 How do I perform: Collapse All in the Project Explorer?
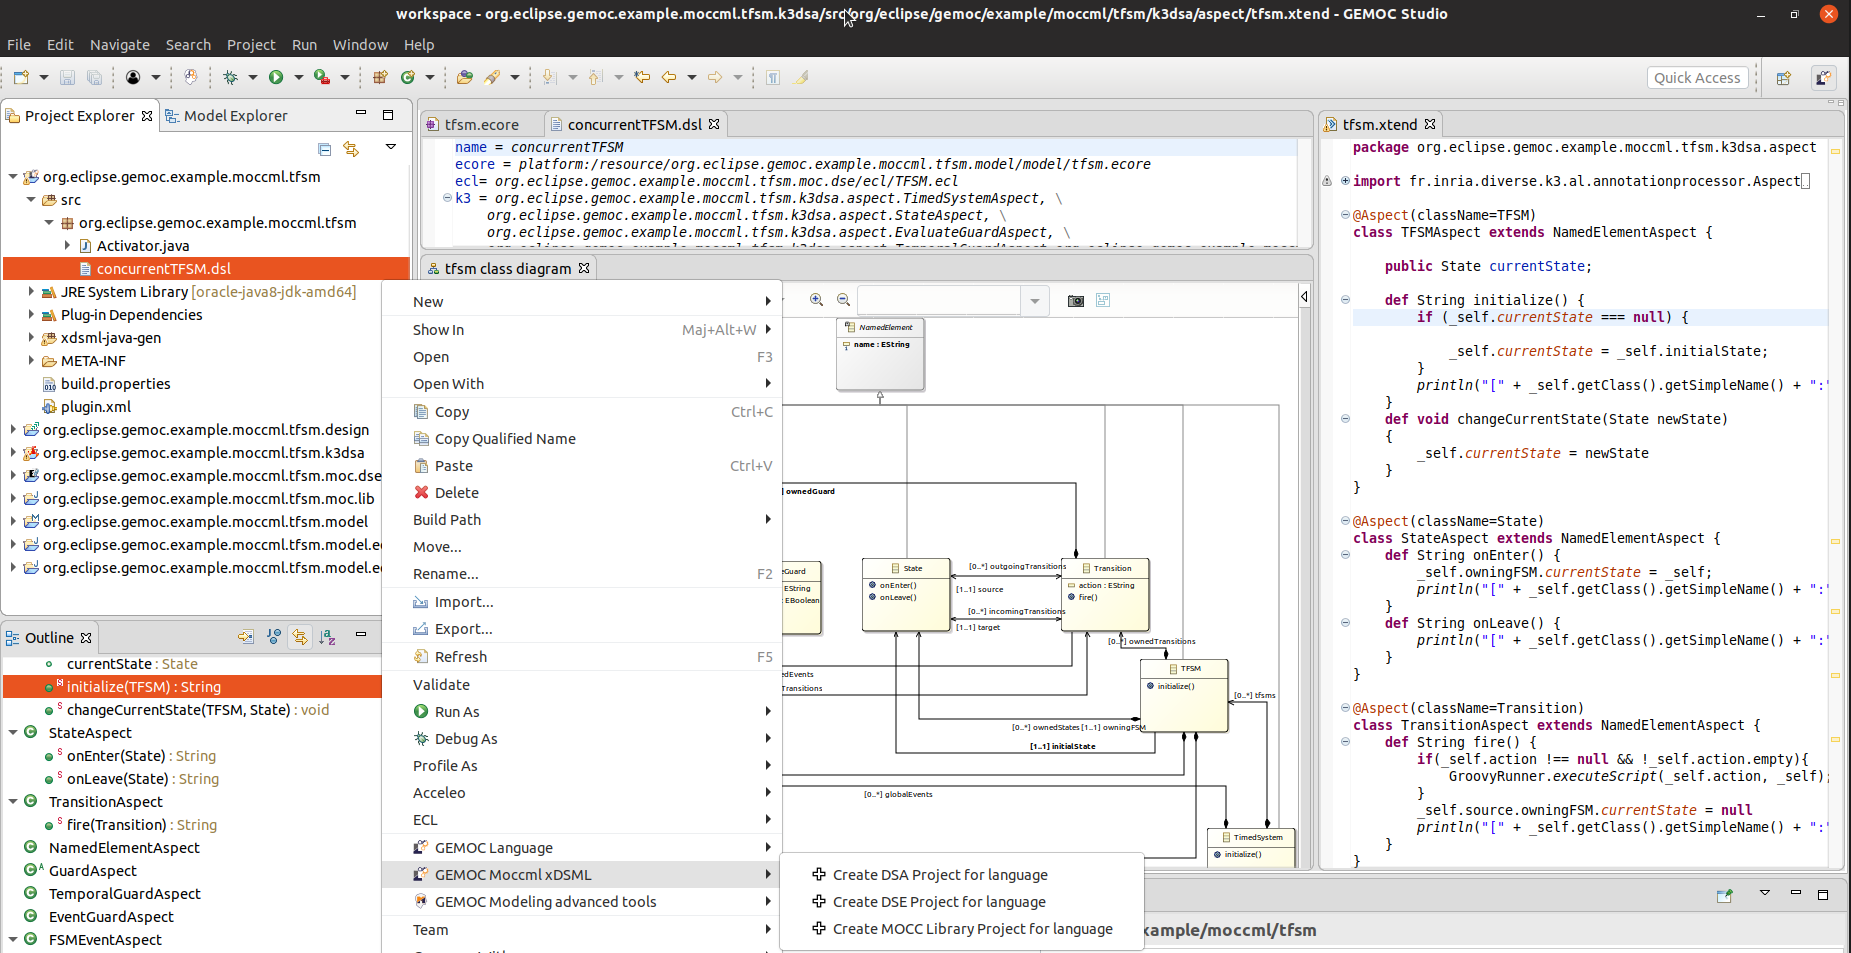(324, 149)
